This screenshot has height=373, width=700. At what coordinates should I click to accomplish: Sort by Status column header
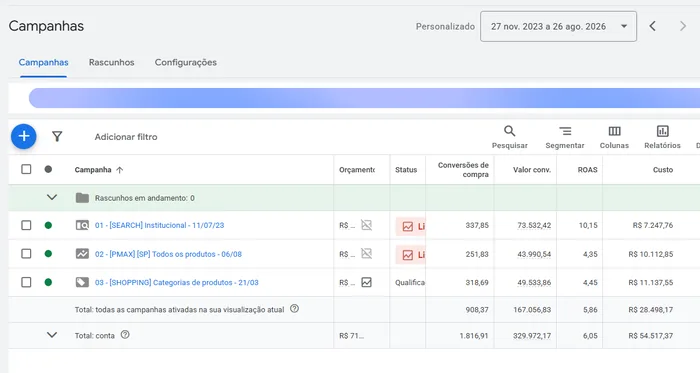point(406,170)
